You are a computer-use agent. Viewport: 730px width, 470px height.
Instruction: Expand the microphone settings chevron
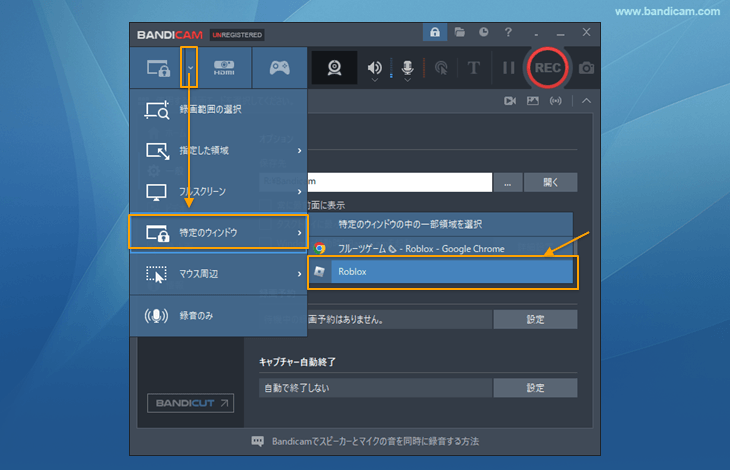pyautogui.click(x=407, y=80)
